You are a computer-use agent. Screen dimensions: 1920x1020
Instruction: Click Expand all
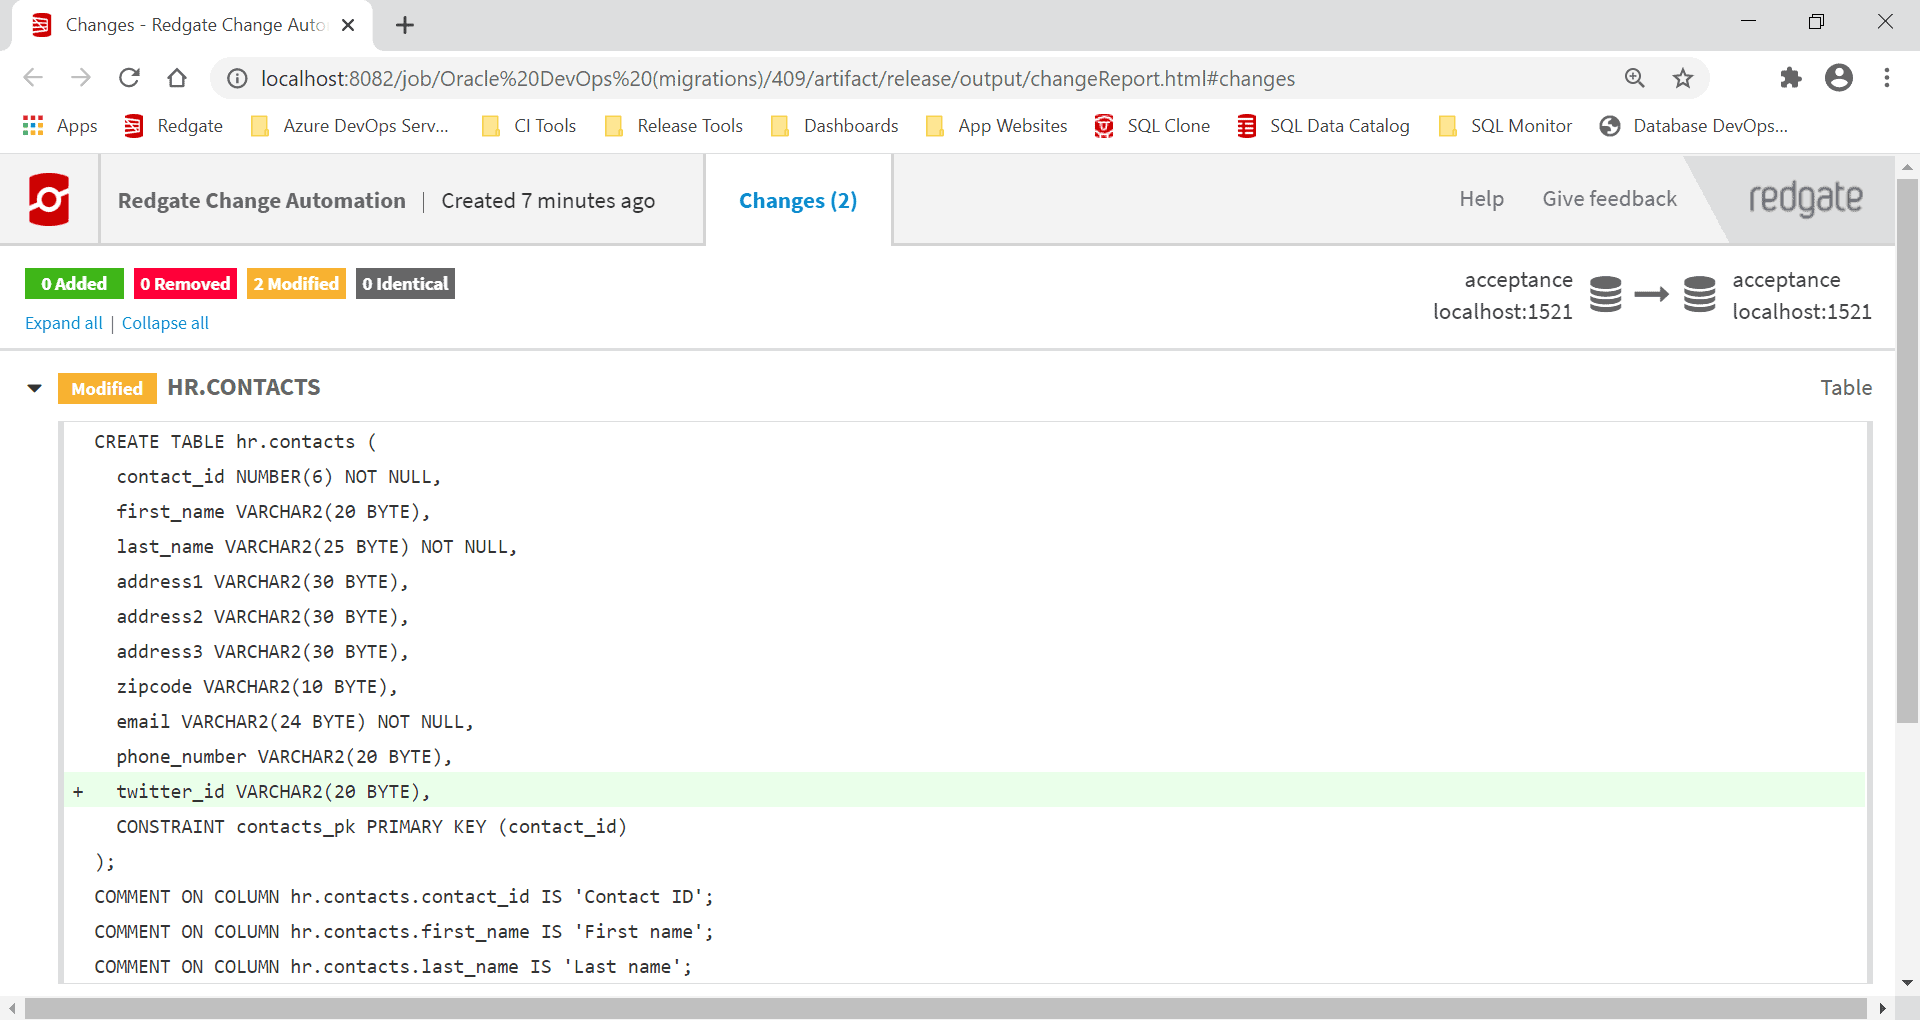coord(64,323)
